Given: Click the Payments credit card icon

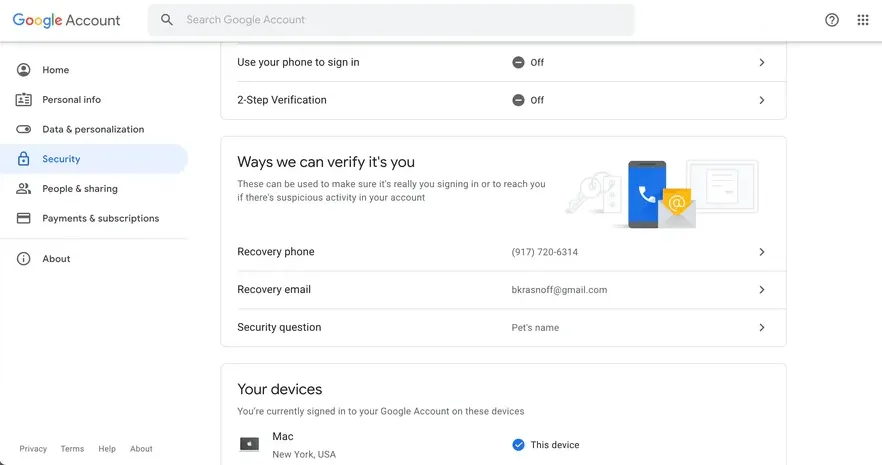Looking at the screenshot, I should coord(24,218).
